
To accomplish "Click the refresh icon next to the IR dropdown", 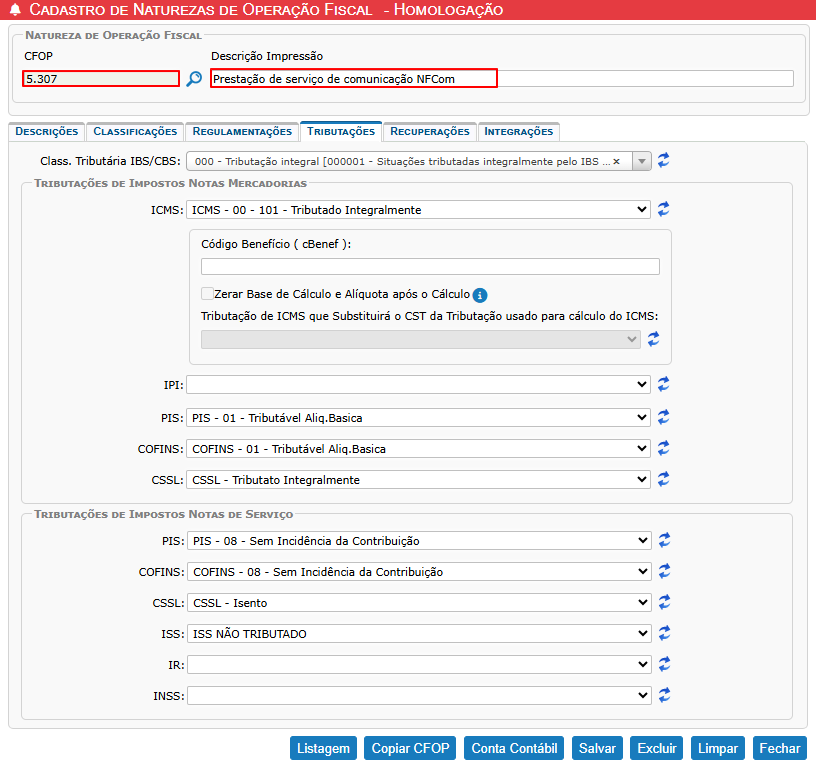I will [x=664, y=664].
